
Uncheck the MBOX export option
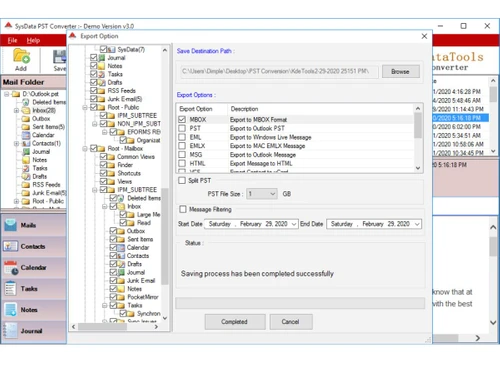182,119
